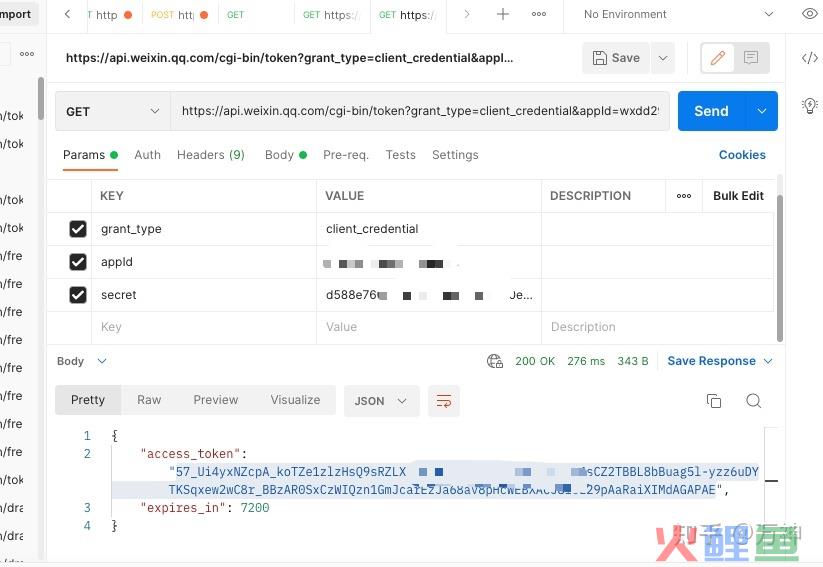
Task: Click the lightbulb info icon
Action: [809, 106]
